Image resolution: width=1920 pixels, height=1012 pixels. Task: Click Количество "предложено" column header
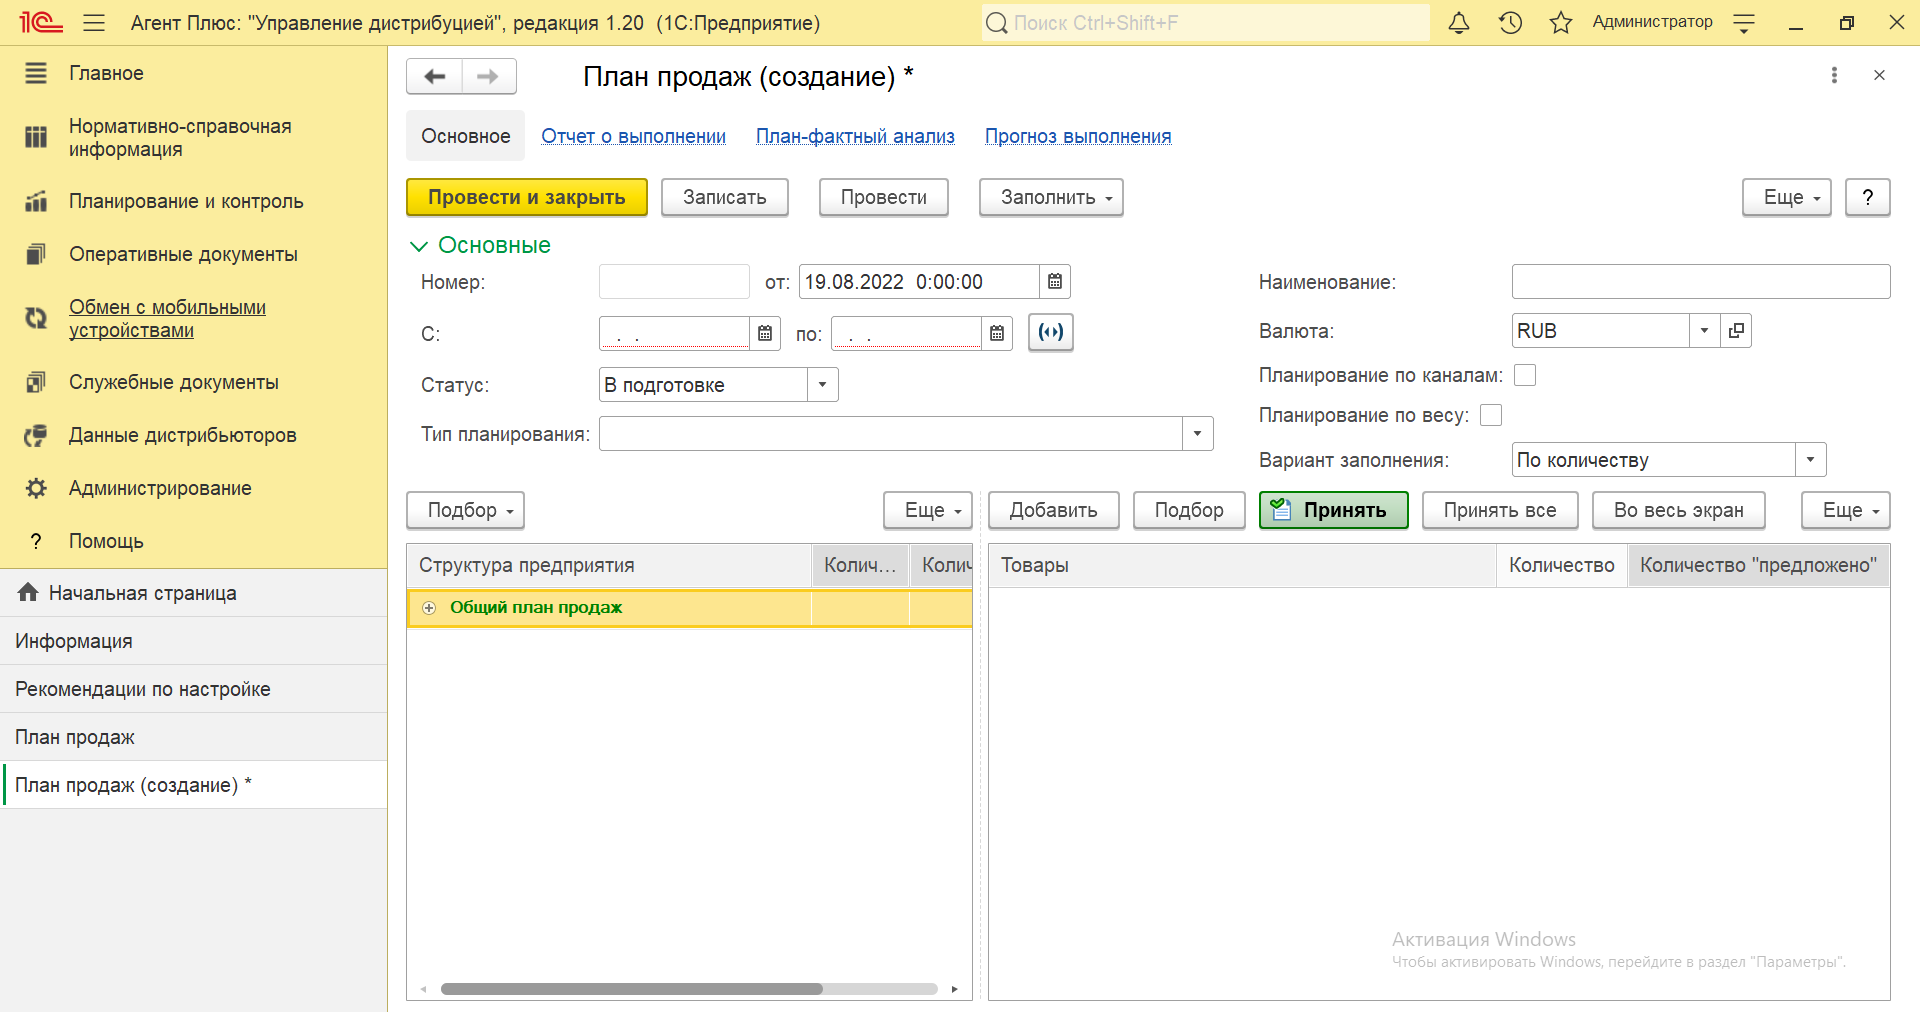[x=1758, y=565]
